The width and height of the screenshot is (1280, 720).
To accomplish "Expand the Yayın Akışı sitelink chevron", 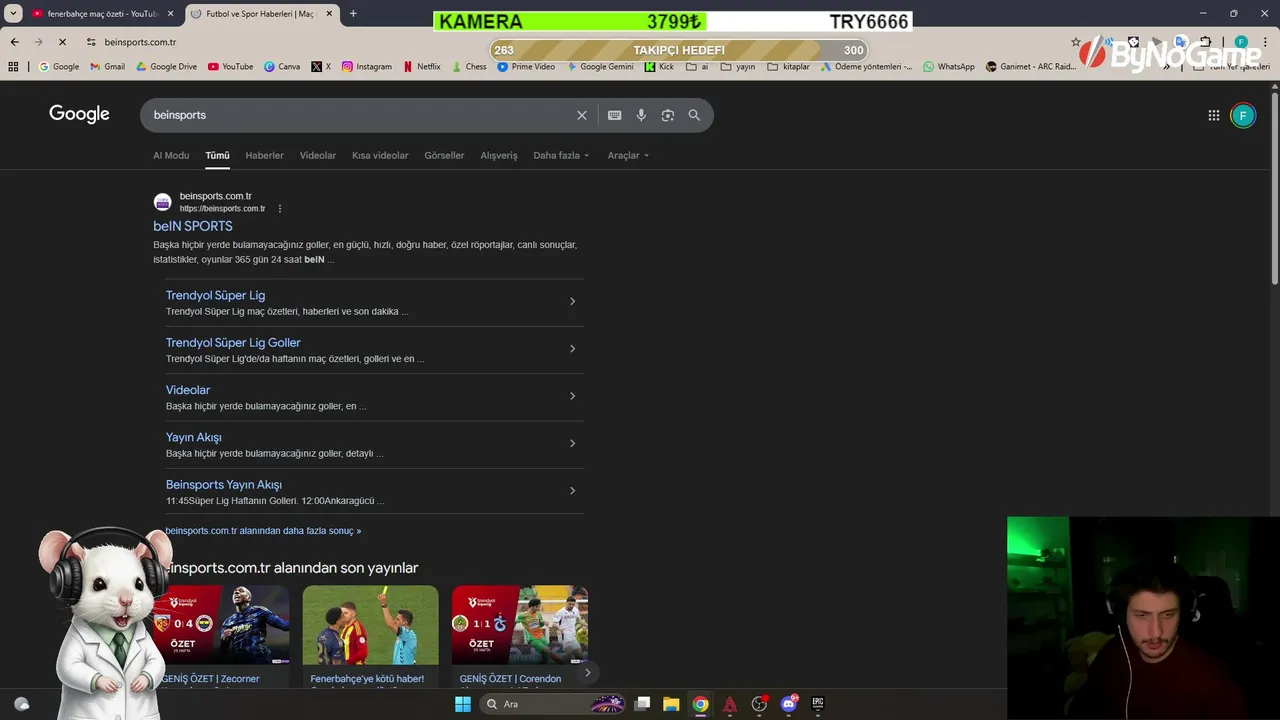I will click(x=572, y=443).
